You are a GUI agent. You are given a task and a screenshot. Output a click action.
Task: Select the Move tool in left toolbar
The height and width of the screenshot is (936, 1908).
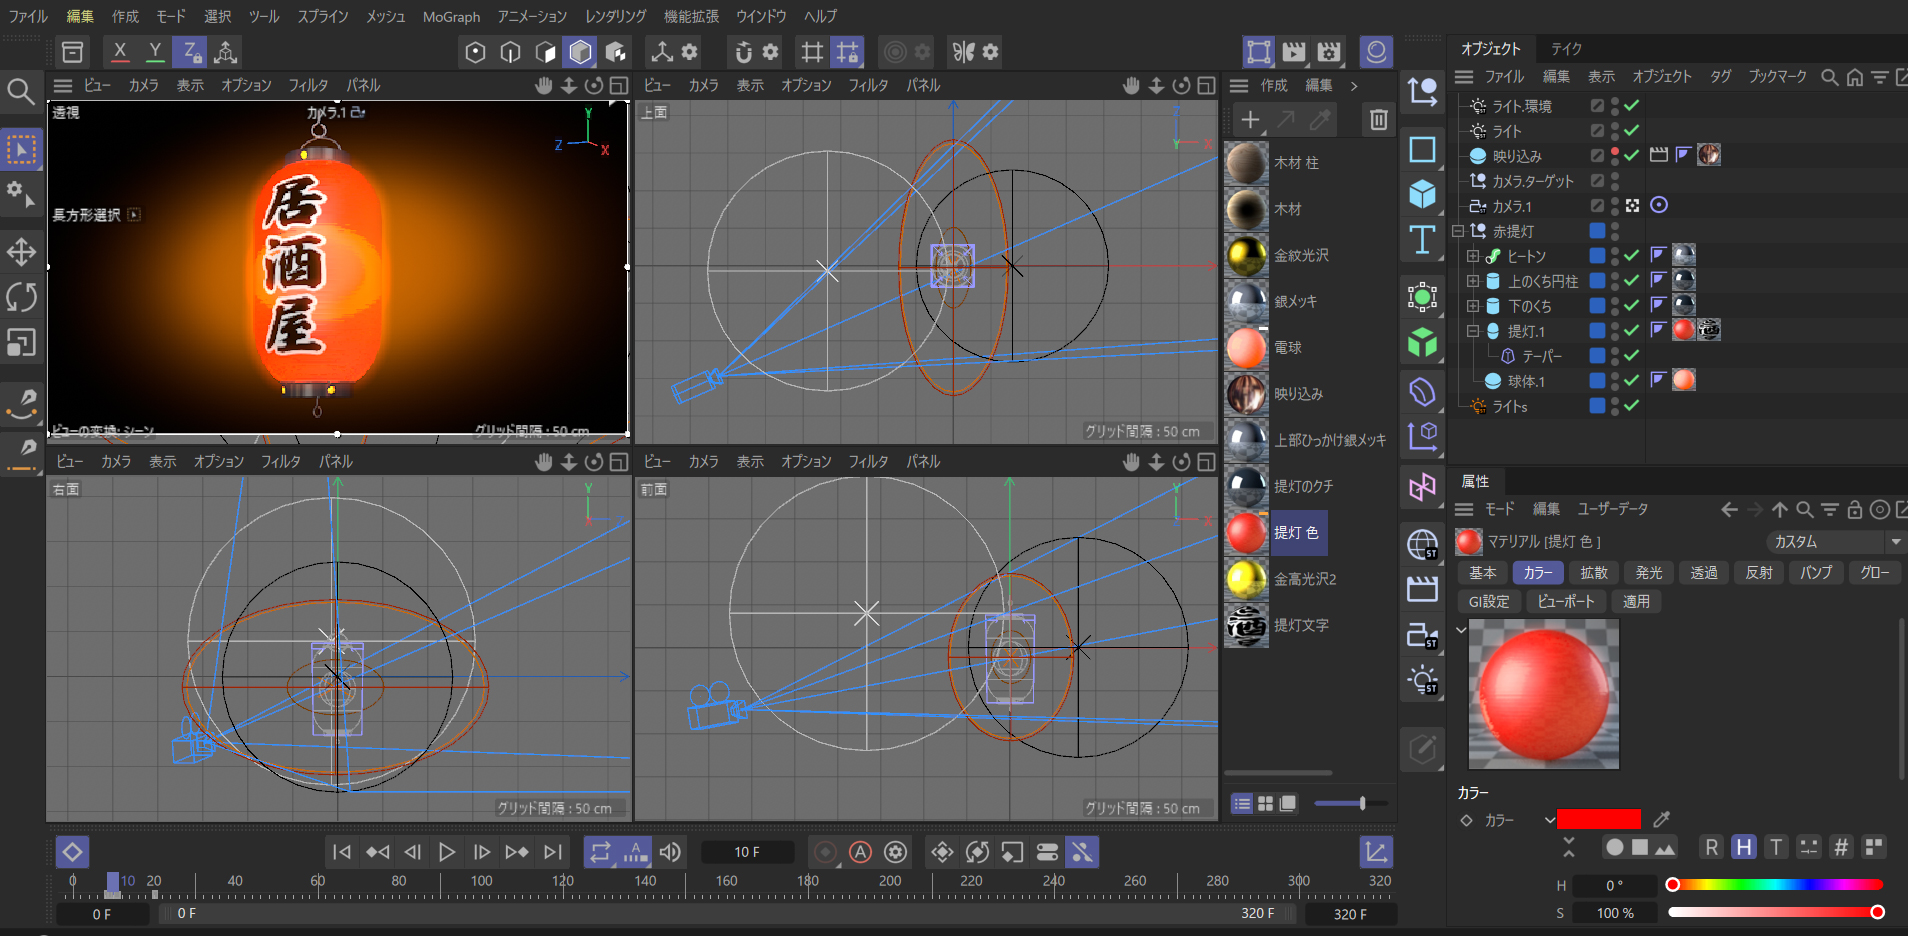pyautogui.click(x=21, y=252)
